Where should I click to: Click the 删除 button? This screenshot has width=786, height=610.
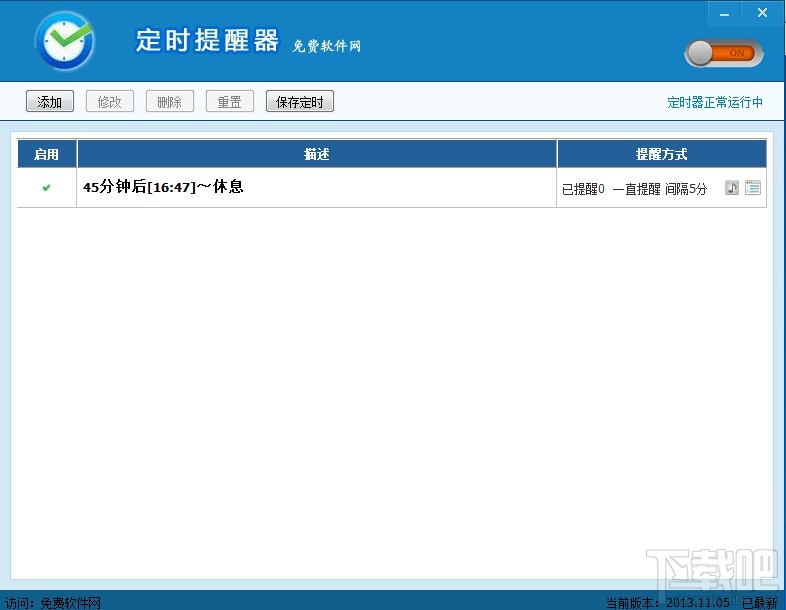(169, 102)
